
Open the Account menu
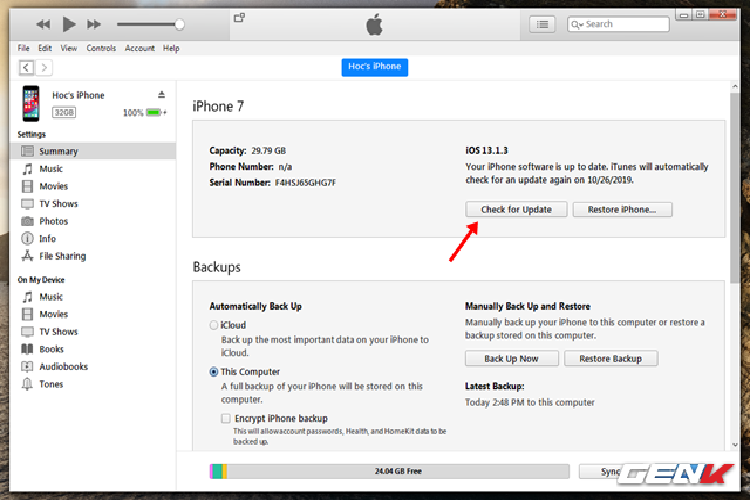140,48
